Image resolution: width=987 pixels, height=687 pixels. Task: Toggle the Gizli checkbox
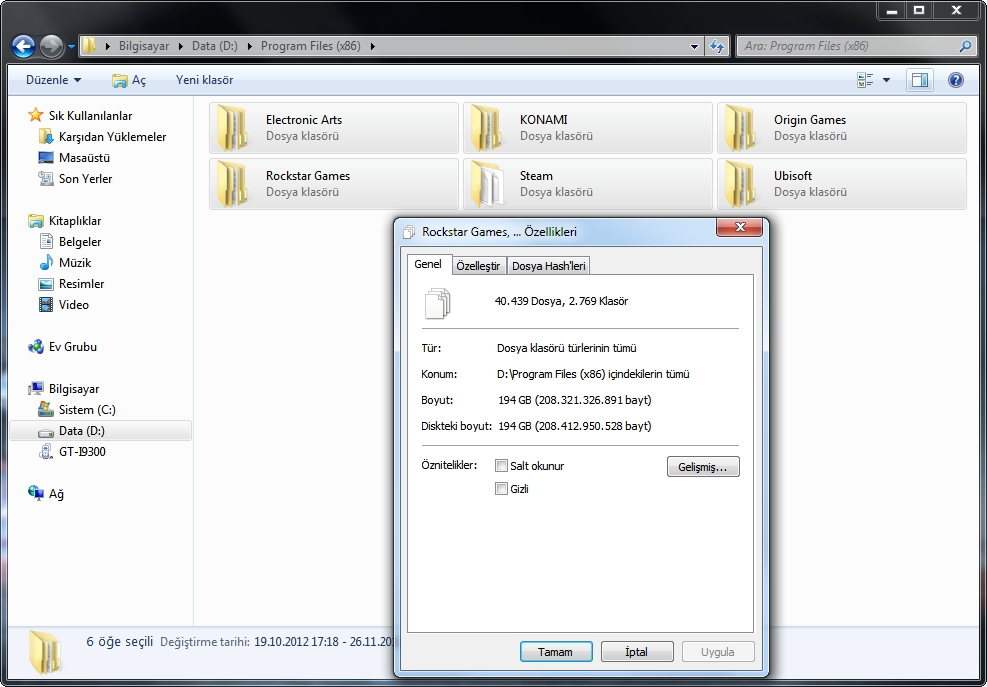(x=502, y=489)
